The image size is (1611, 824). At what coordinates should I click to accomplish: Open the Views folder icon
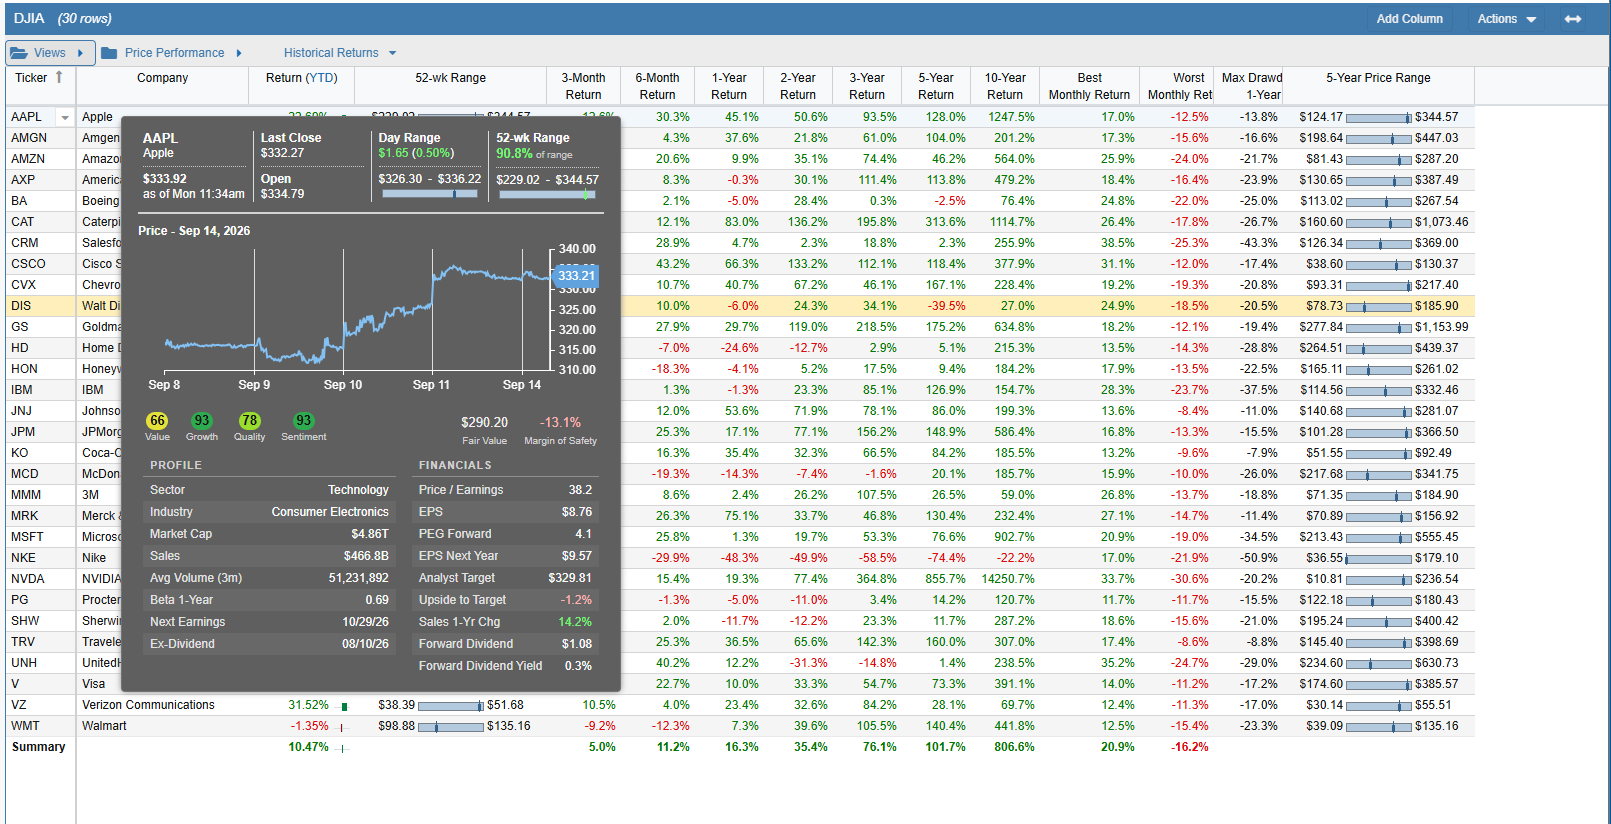[x=18, y=53]
